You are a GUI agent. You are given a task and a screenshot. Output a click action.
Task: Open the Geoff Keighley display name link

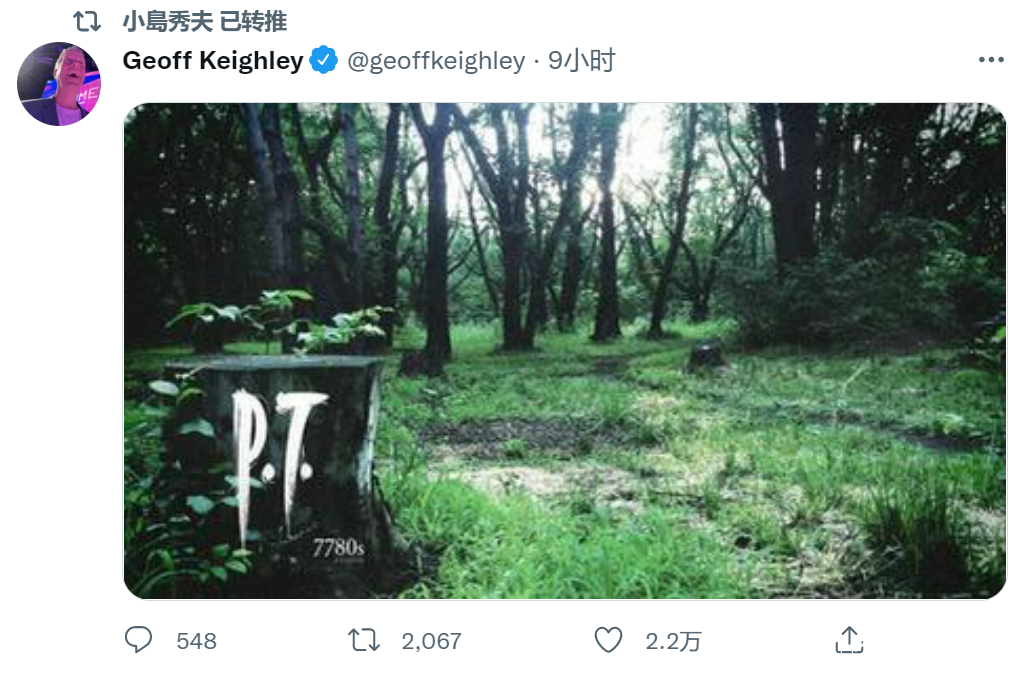coord(212,61)
